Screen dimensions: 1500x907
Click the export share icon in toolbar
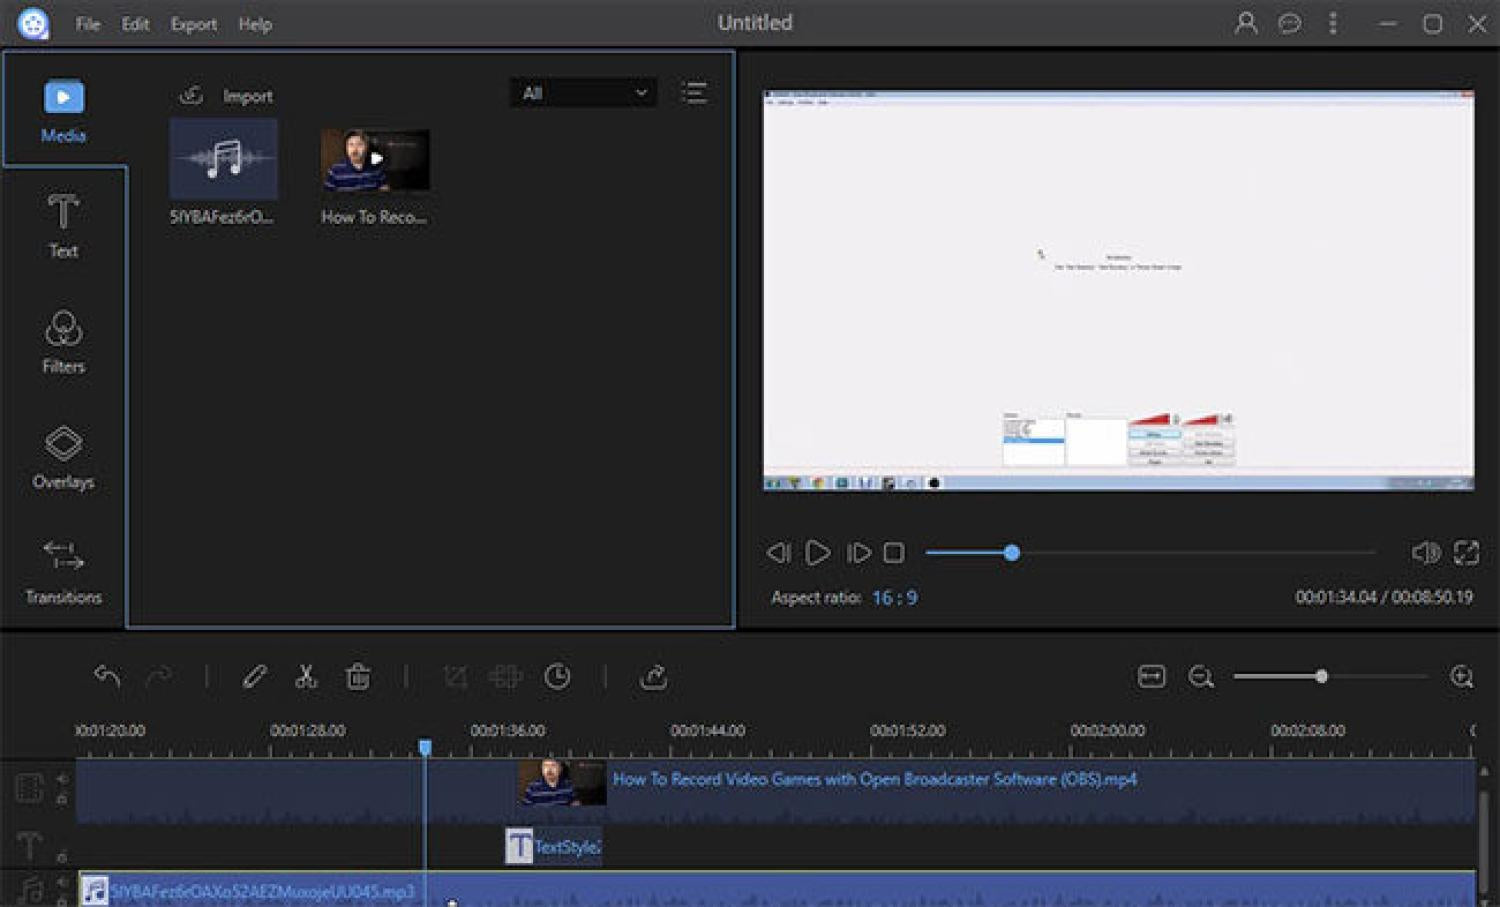[654, 677]
